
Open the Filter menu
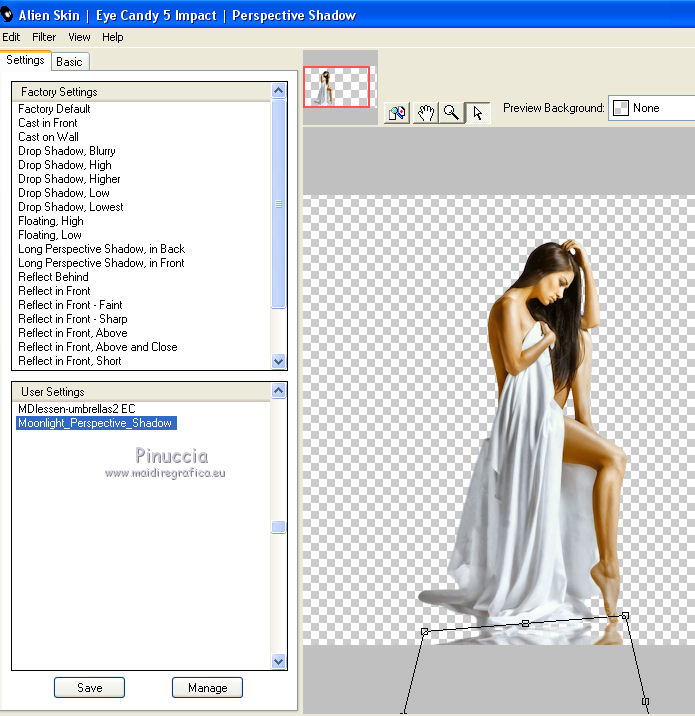click(44, 37)
